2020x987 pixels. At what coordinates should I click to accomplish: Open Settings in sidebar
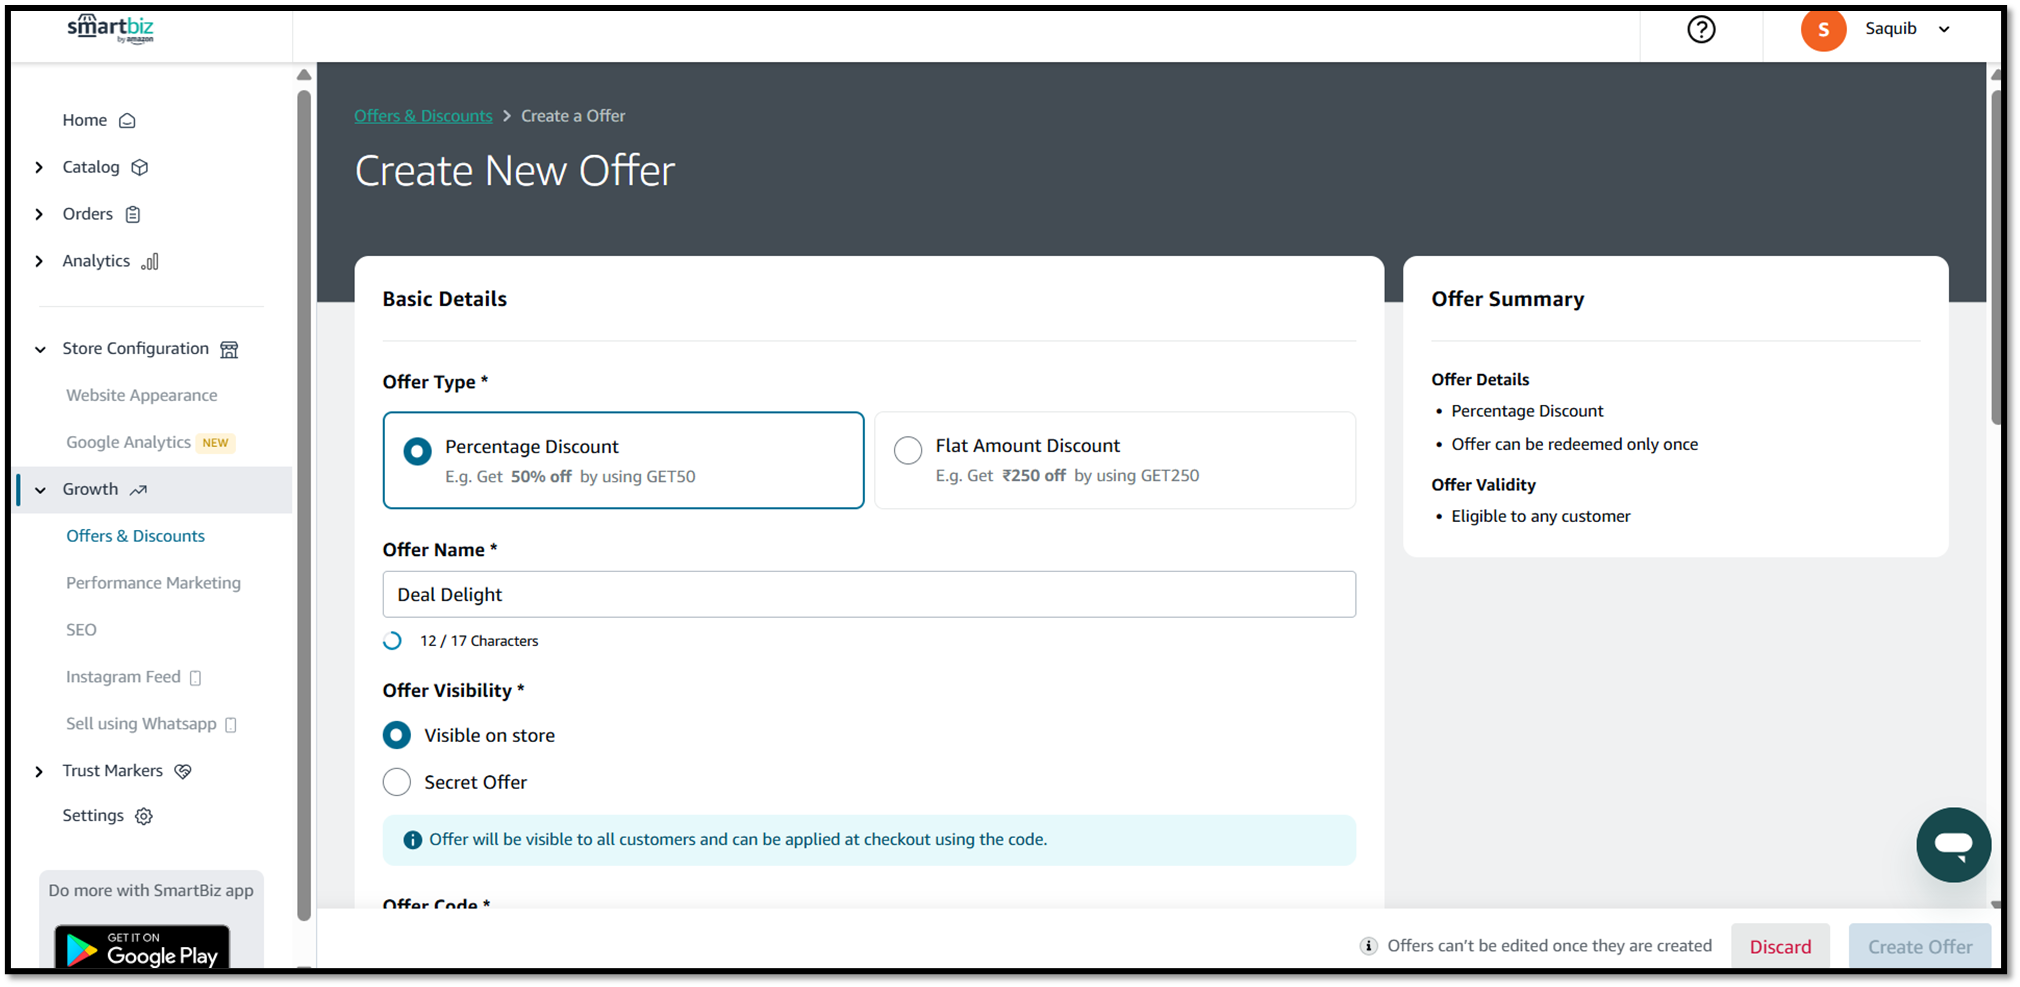point(93,815)
